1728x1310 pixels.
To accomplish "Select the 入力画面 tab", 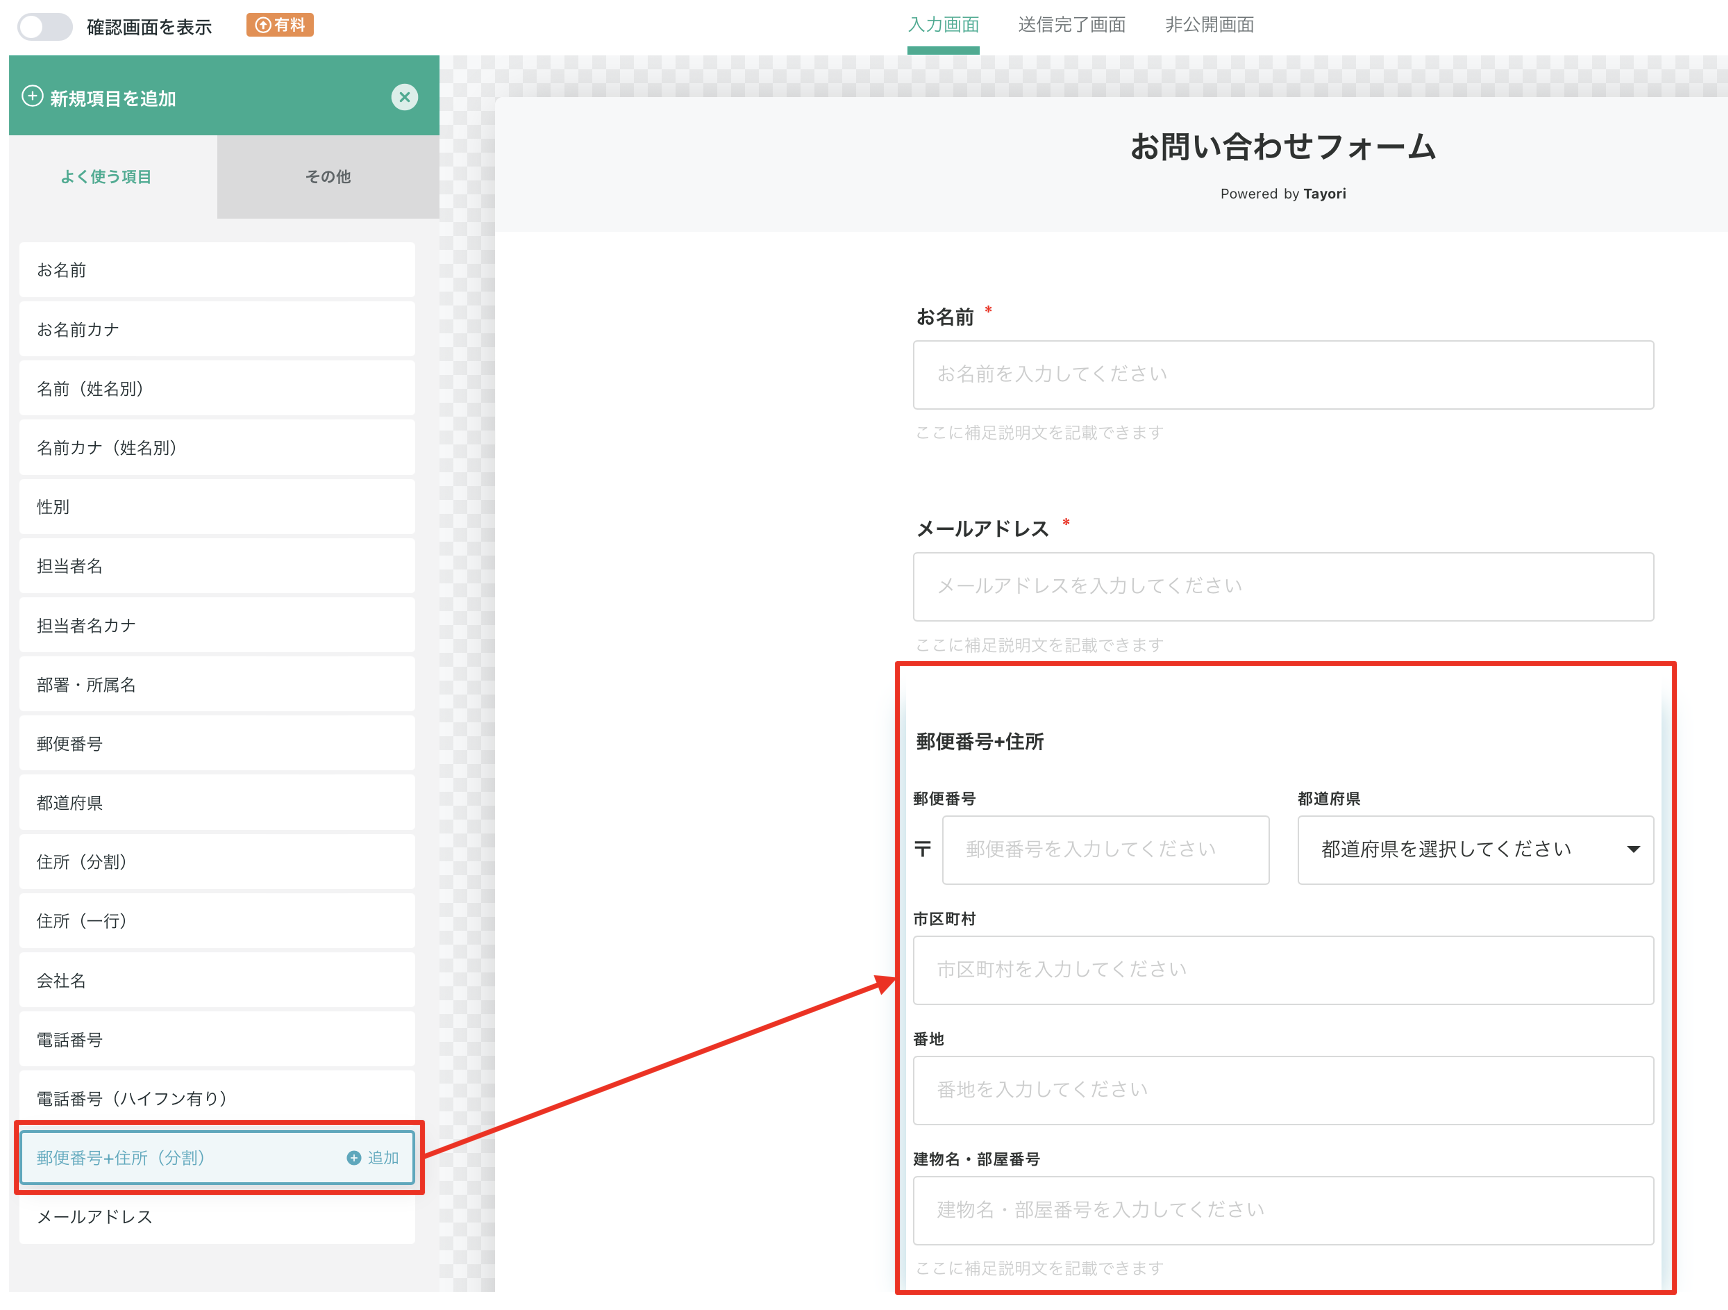I will (943, 25).
